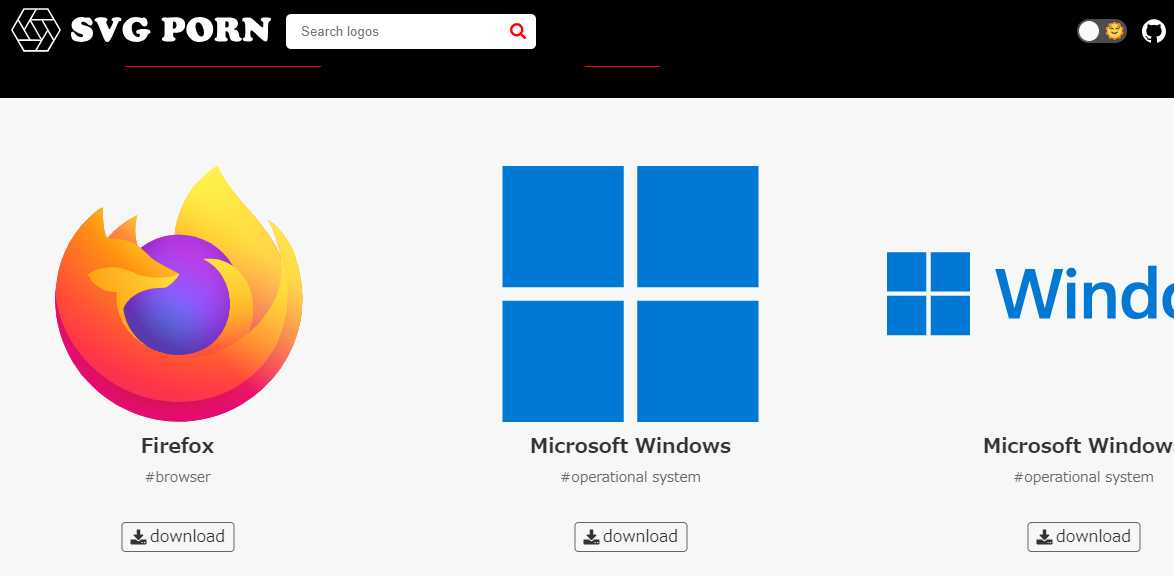
Task: Click the Microsoft Windows title text
Action: tap(630, 445)
